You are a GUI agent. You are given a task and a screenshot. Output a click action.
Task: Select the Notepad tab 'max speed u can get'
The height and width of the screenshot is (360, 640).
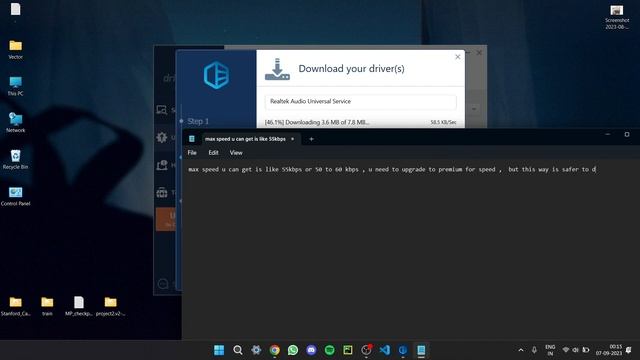click(245, 139)
